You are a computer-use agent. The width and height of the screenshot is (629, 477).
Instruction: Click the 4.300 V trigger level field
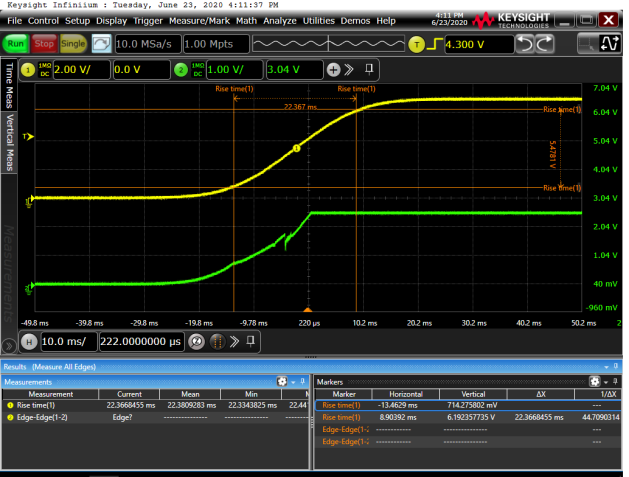[x=470, y=44]
